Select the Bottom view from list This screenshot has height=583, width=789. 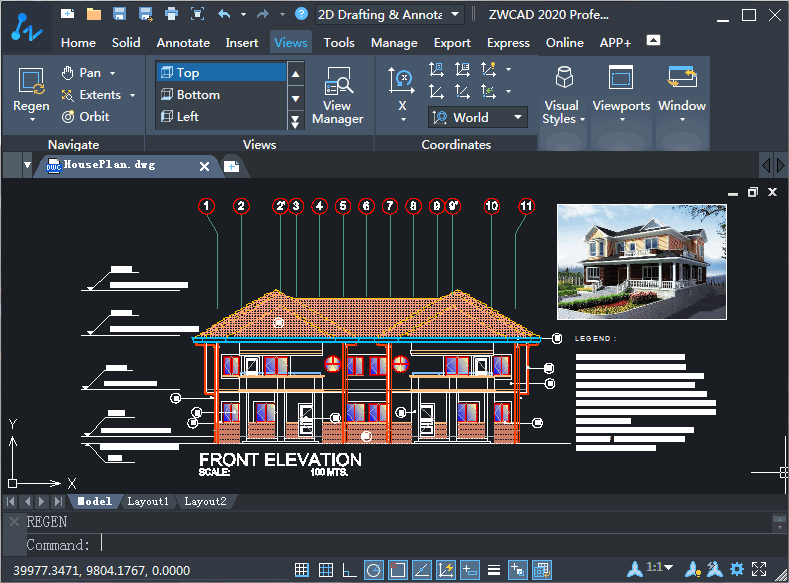click(x=198, y=94)
